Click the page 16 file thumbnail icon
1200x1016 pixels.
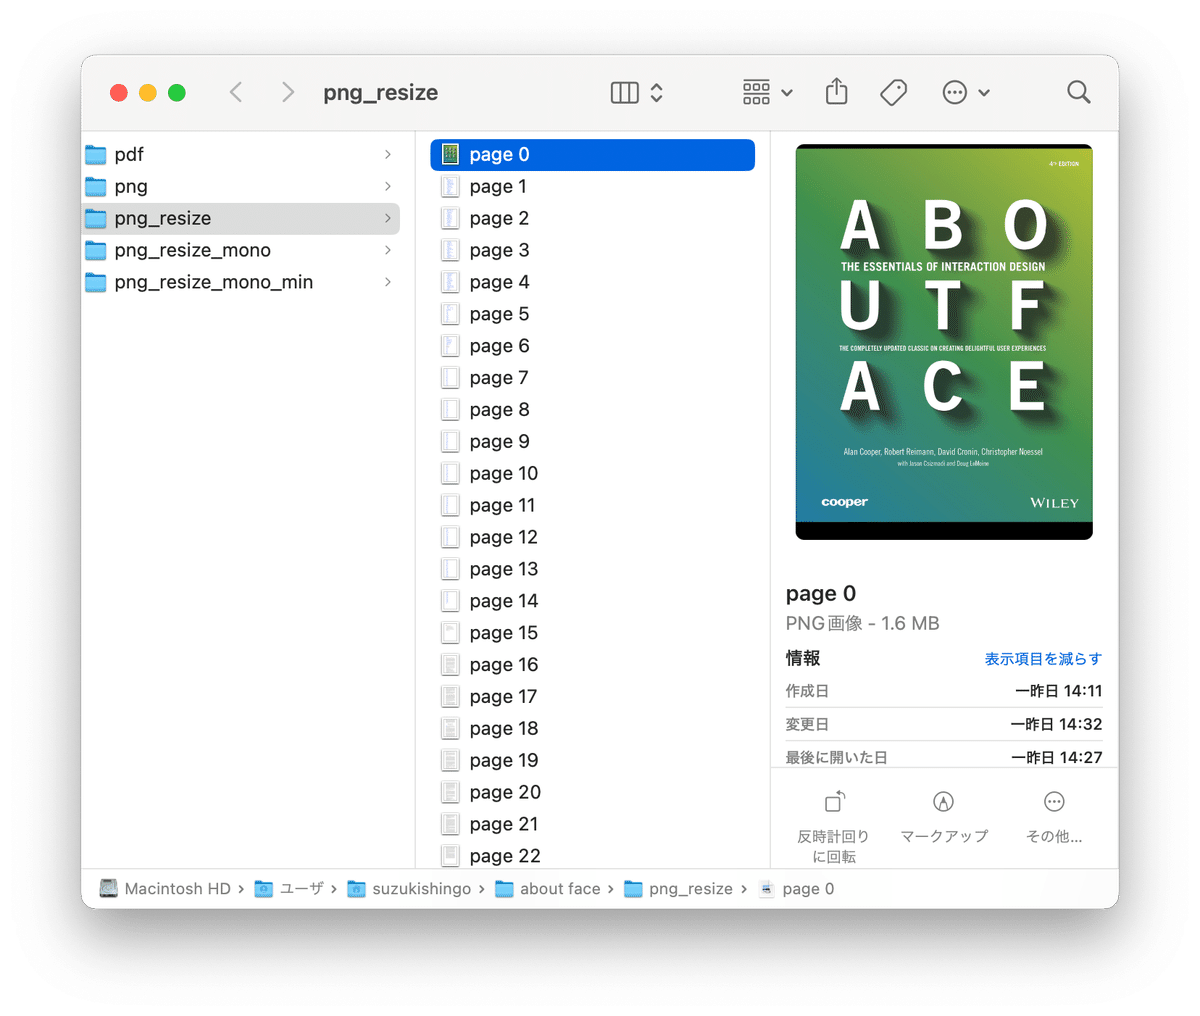451,665
